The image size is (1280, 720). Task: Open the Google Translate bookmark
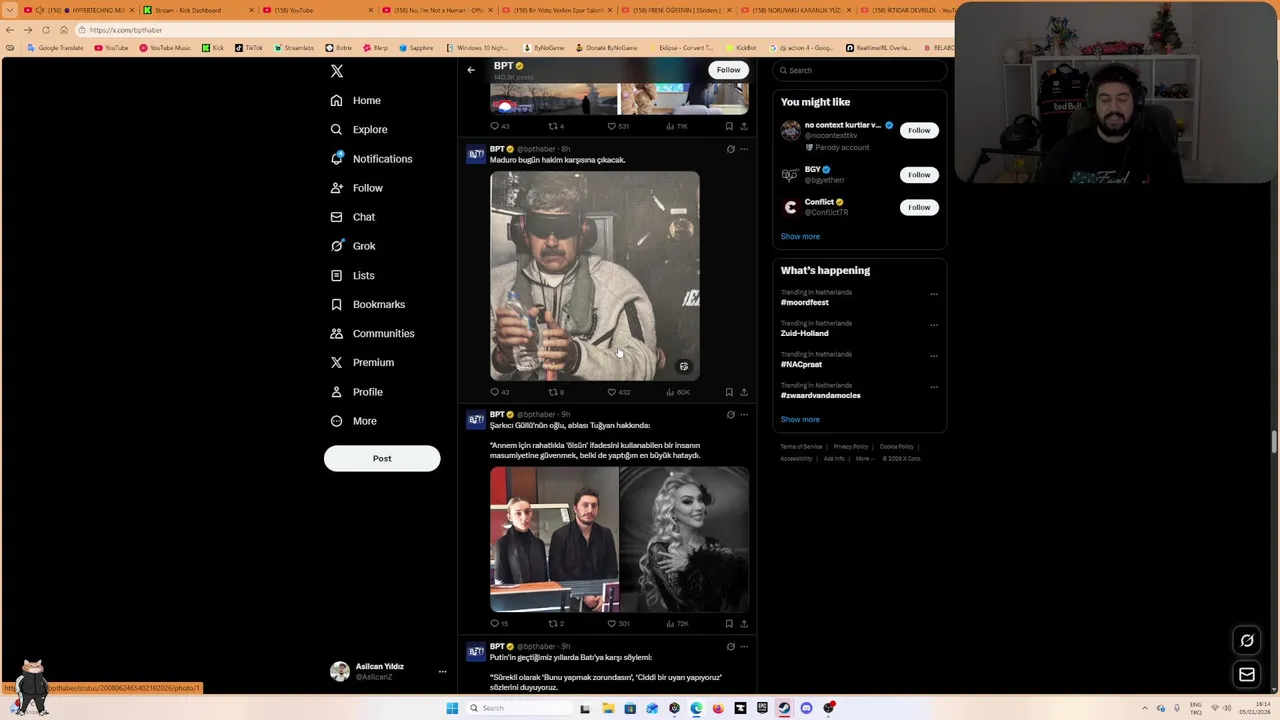tap(56, 48)
